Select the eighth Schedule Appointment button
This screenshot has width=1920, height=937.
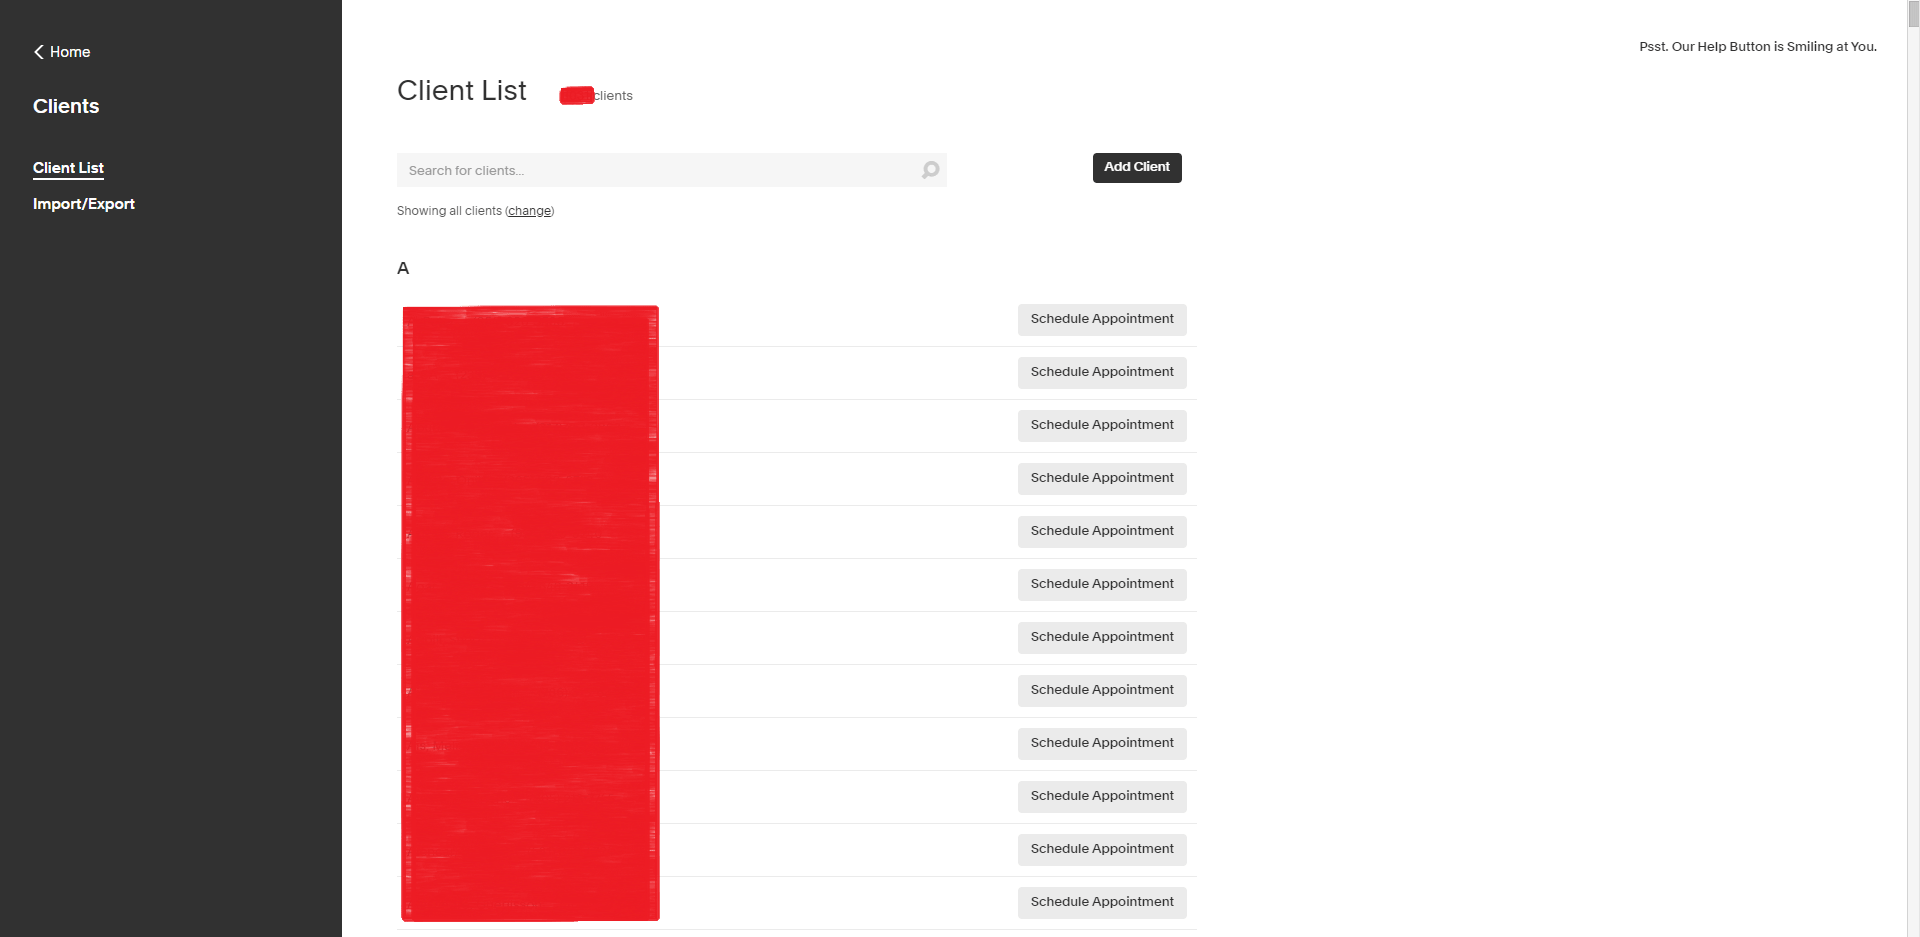click(x=1102, y=690)
